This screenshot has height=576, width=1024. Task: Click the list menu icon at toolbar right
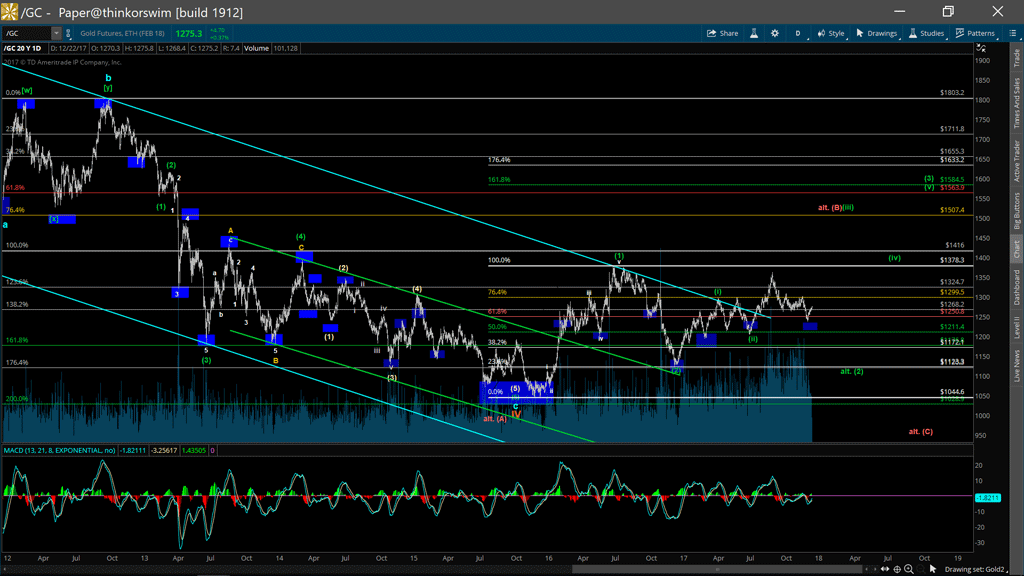(x=1011, y=33)
